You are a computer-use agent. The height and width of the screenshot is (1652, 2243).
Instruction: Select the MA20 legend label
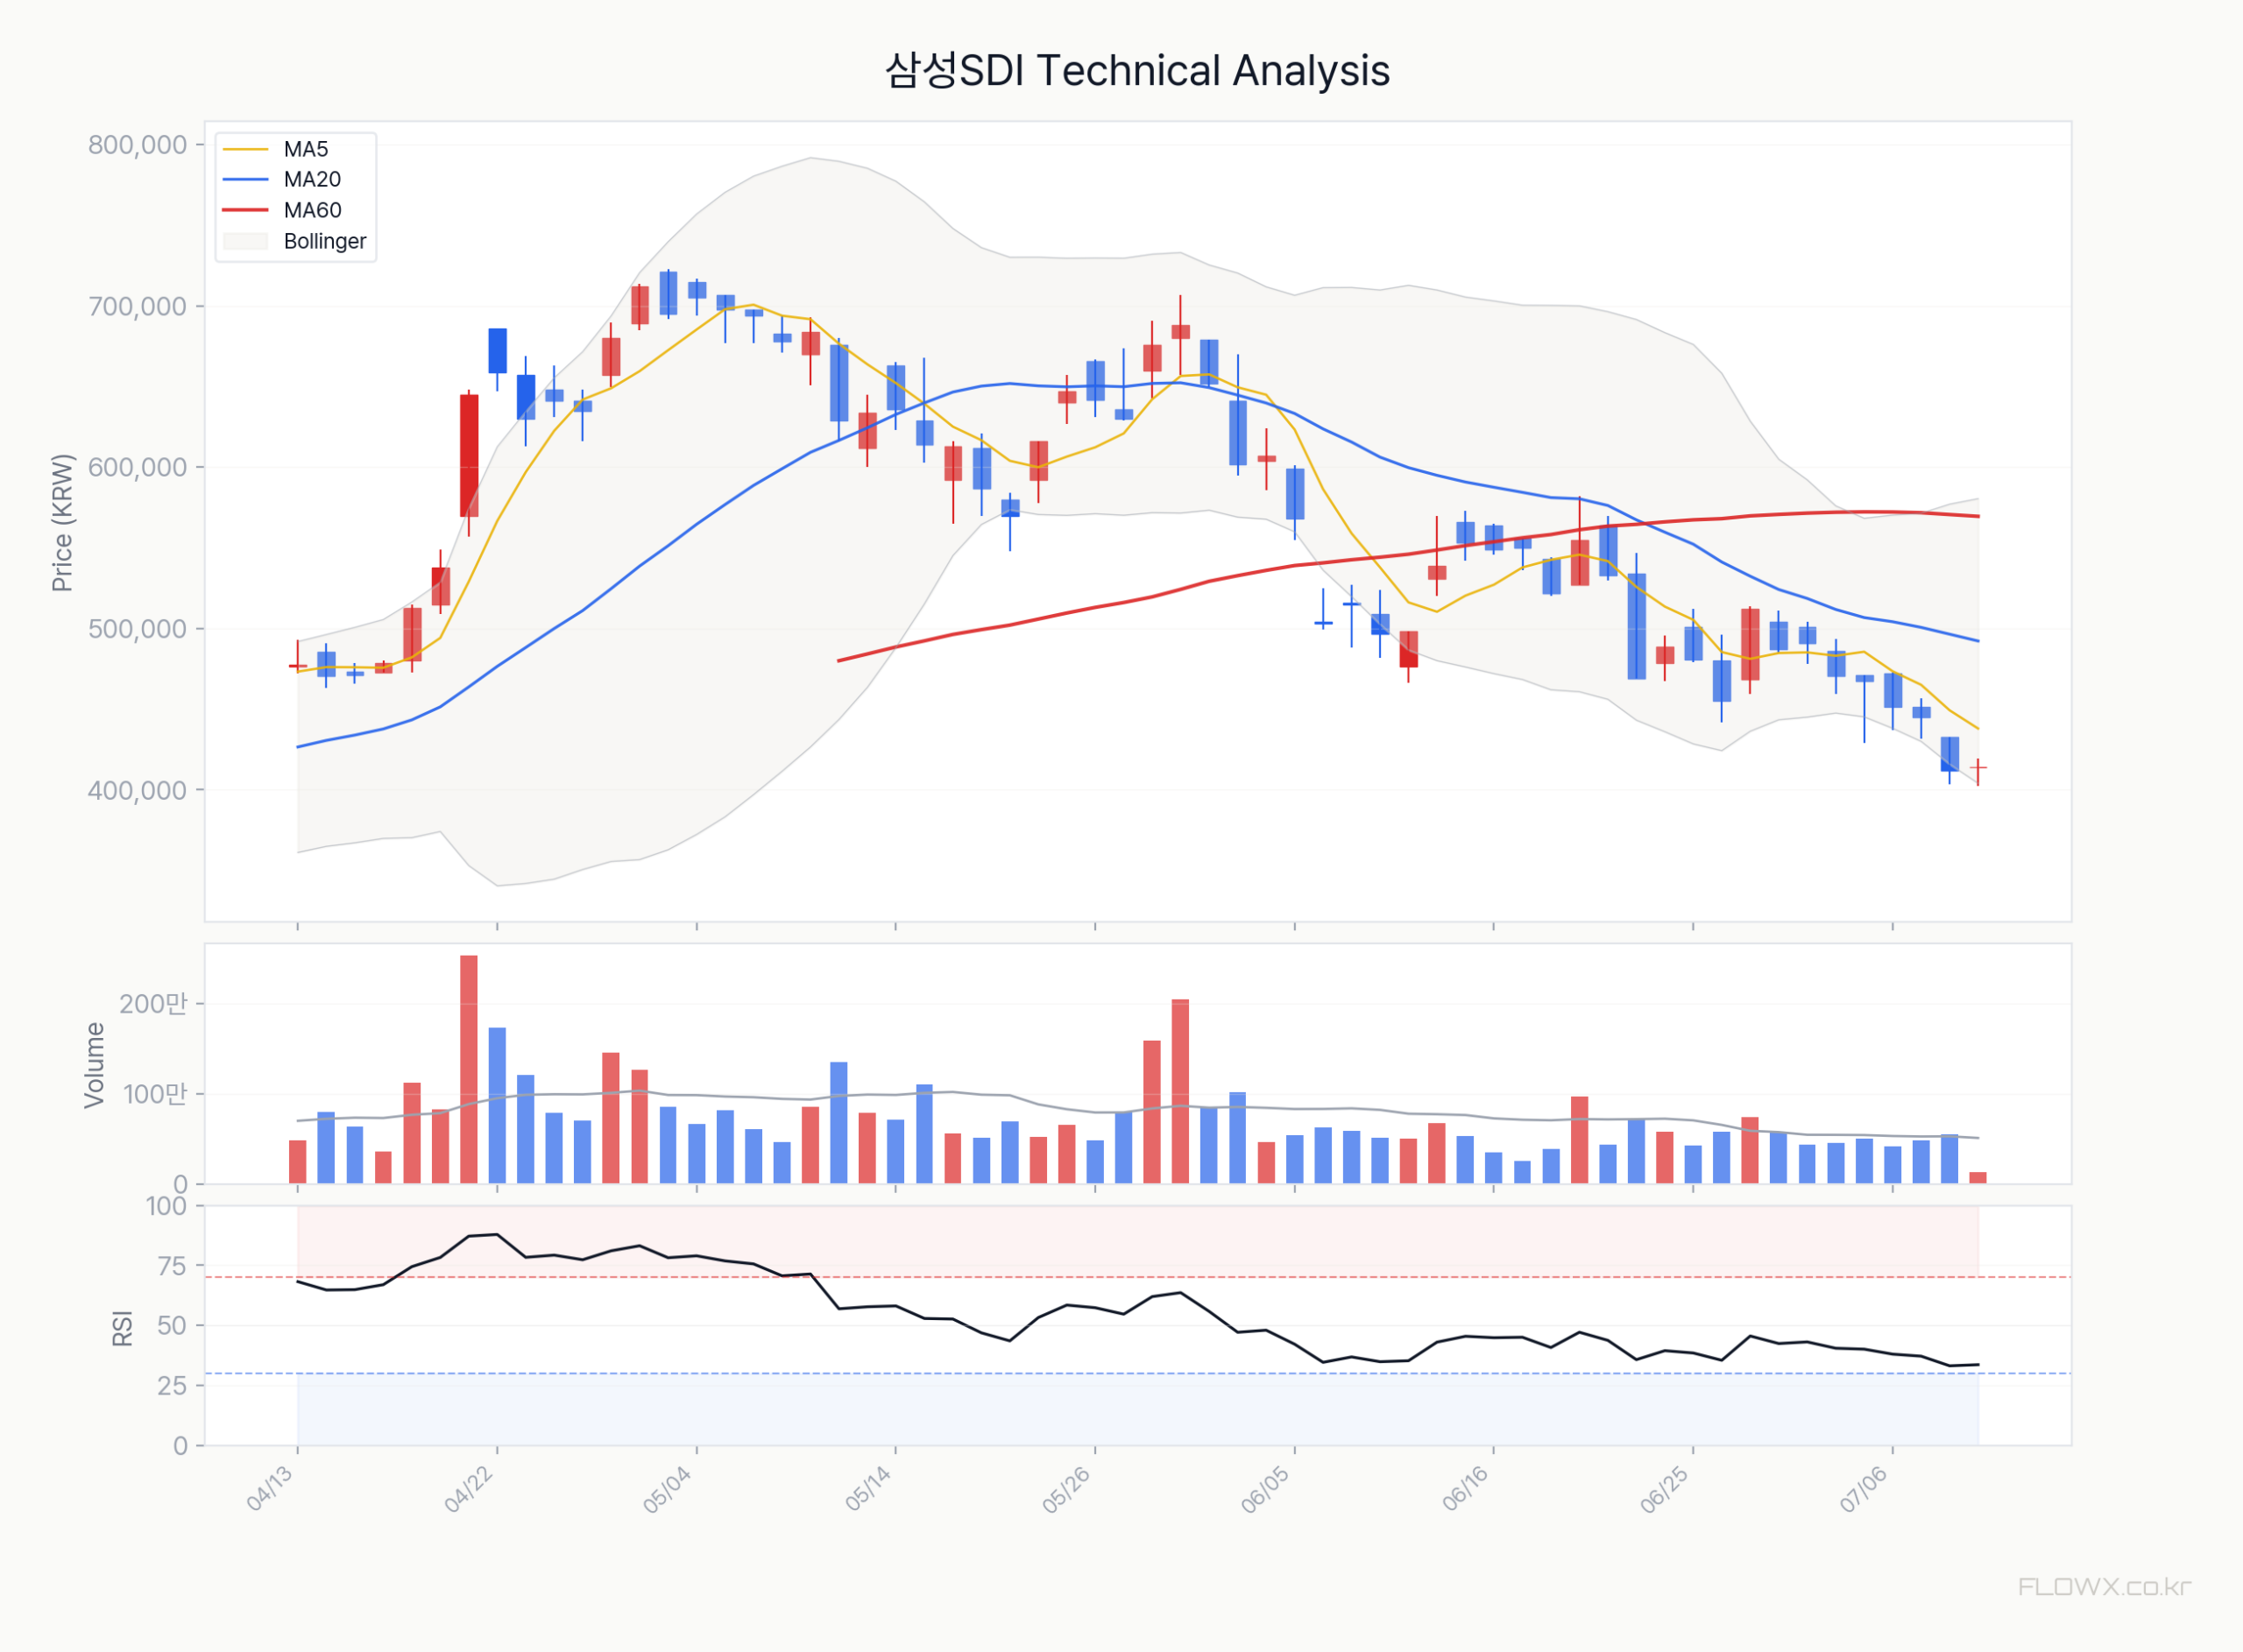(x=312, y=180)
